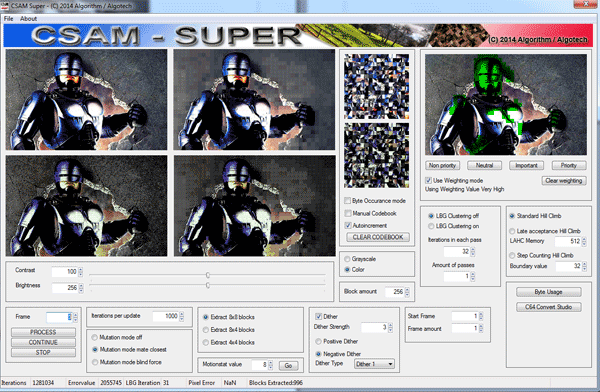Toggle the Manual Codebook checkbox

[x=347, y=213]
